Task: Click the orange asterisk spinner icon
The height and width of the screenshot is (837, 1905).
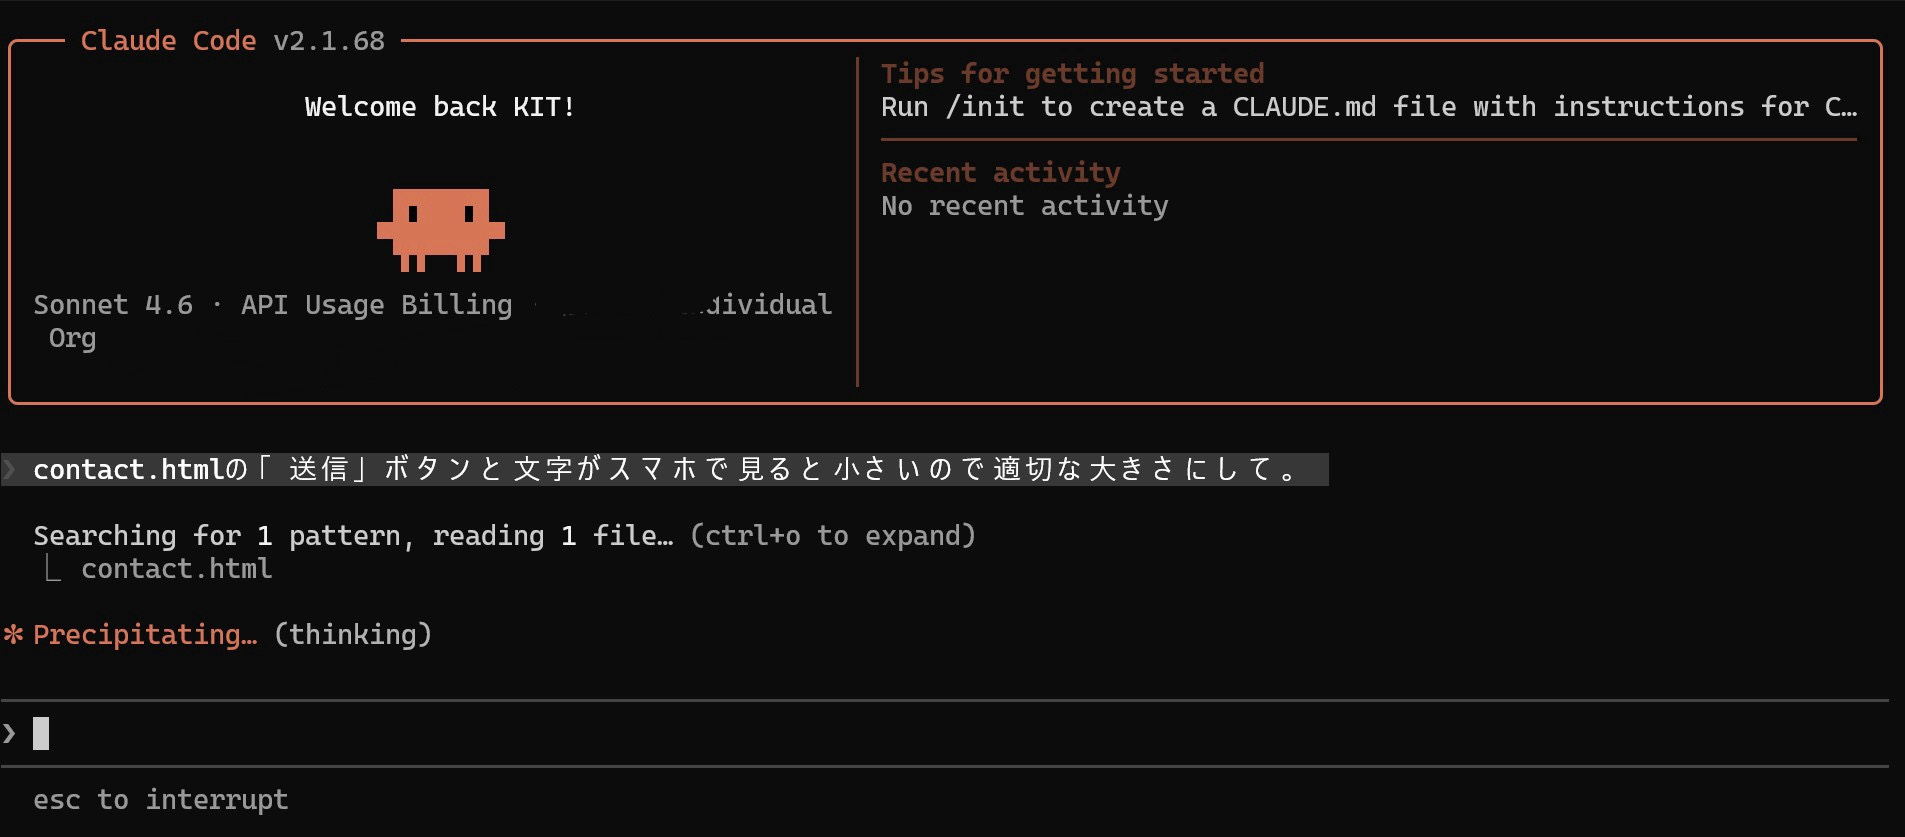Action: coord(13,635)
